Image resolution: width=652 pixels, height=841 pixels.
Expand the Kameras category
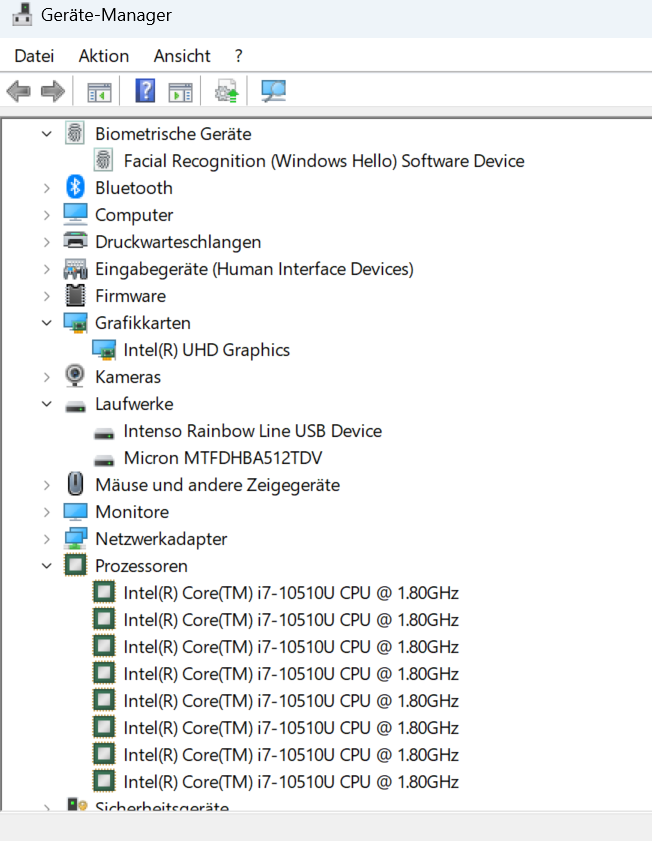(47, 377)
